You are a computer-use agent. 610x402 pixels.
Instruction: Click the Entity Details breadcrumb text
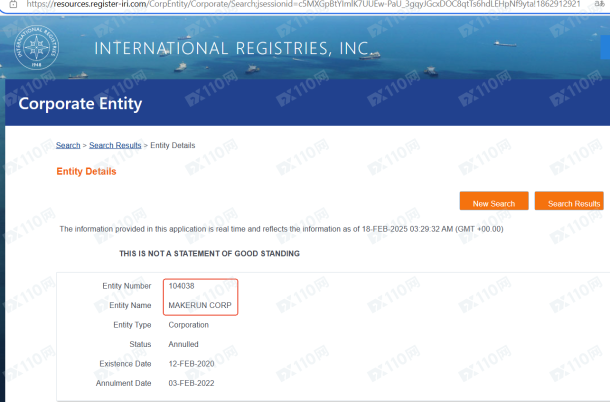[x=173, y=145]
